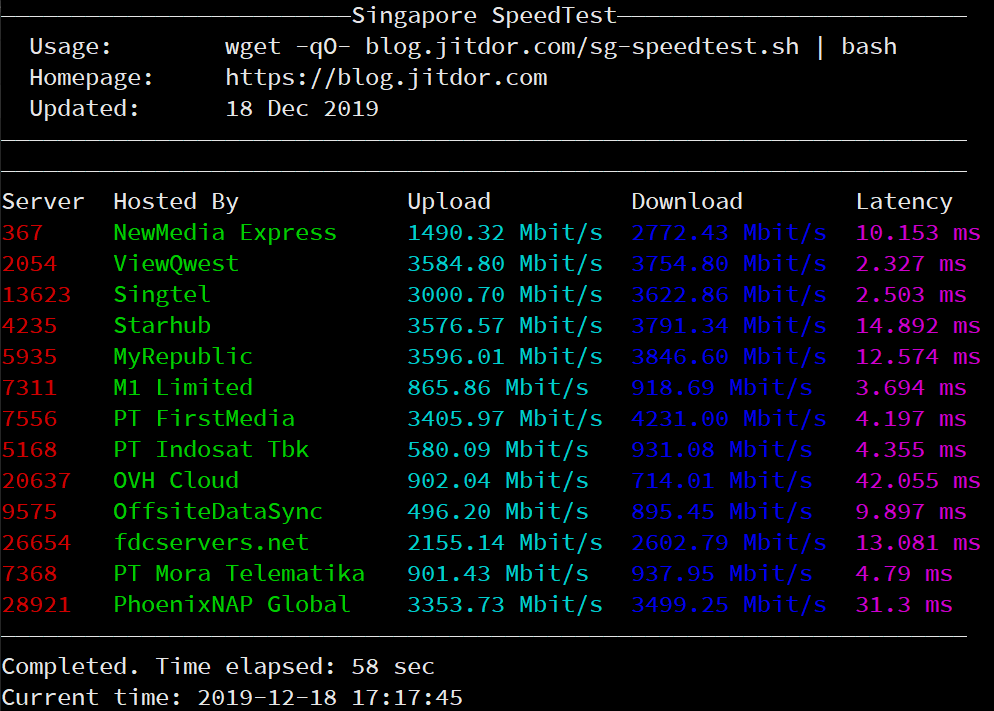Click latency value 2.503 ms
The width and height of the screenshot is (994, 711).
[x=912, y=295]
